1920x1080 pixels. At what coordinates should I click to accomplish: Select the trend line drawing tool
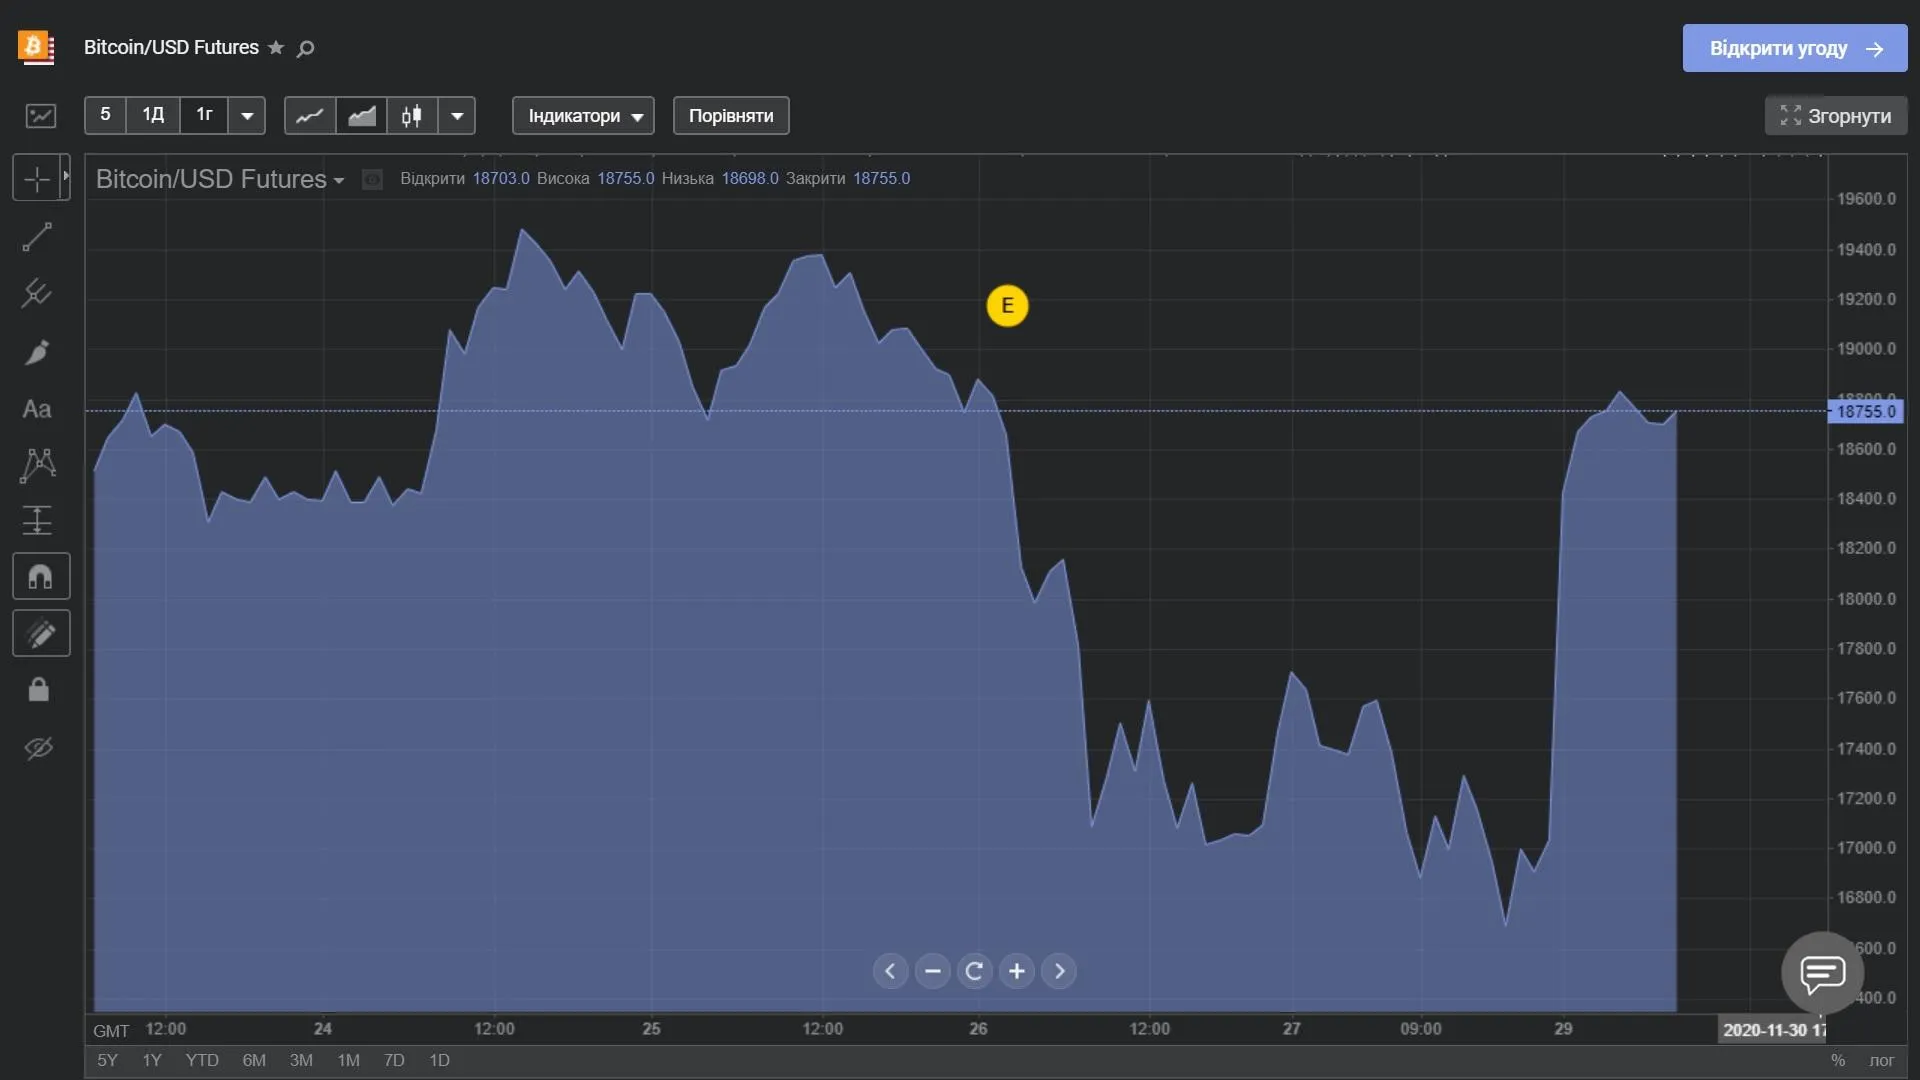[38, 237]
